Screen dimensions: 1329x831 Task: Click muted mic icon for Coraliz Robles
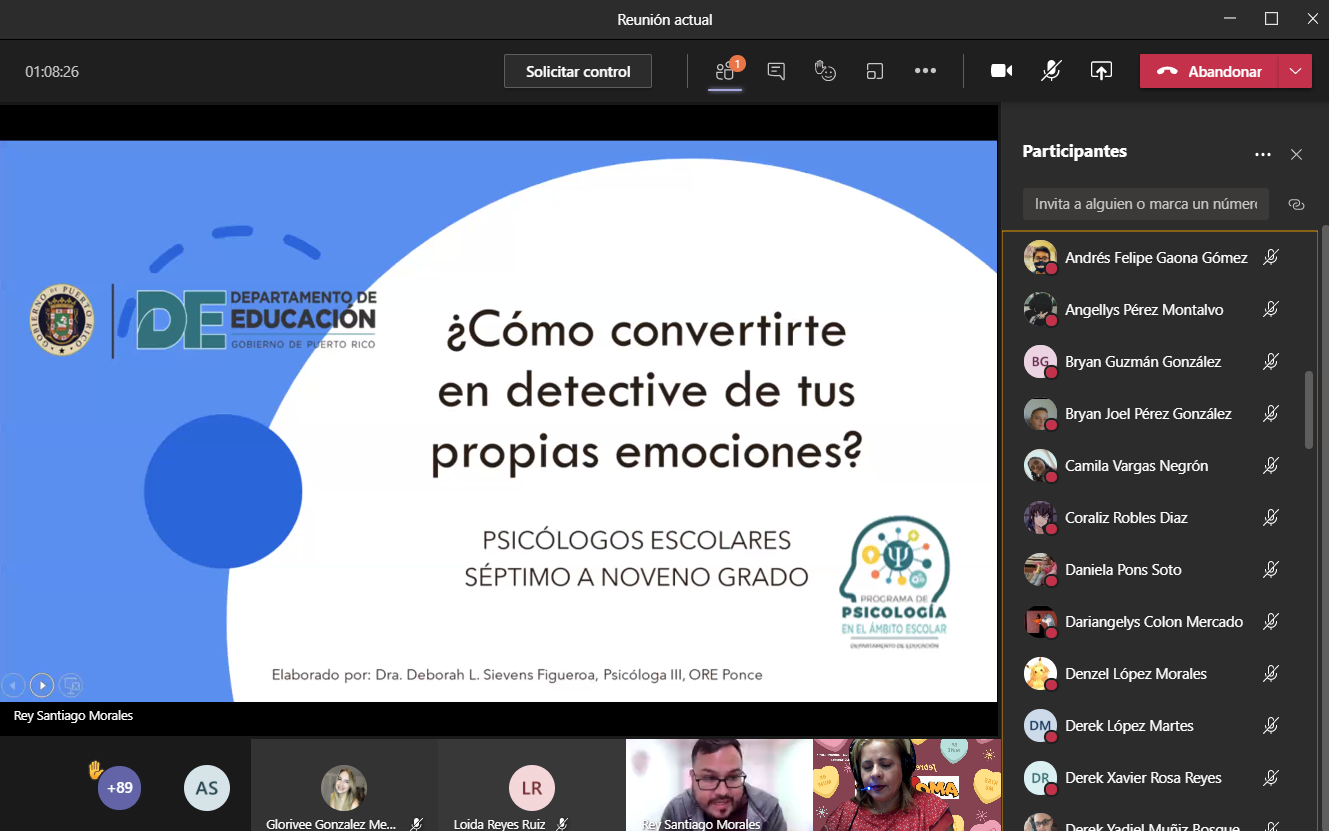coord(1271,517)
